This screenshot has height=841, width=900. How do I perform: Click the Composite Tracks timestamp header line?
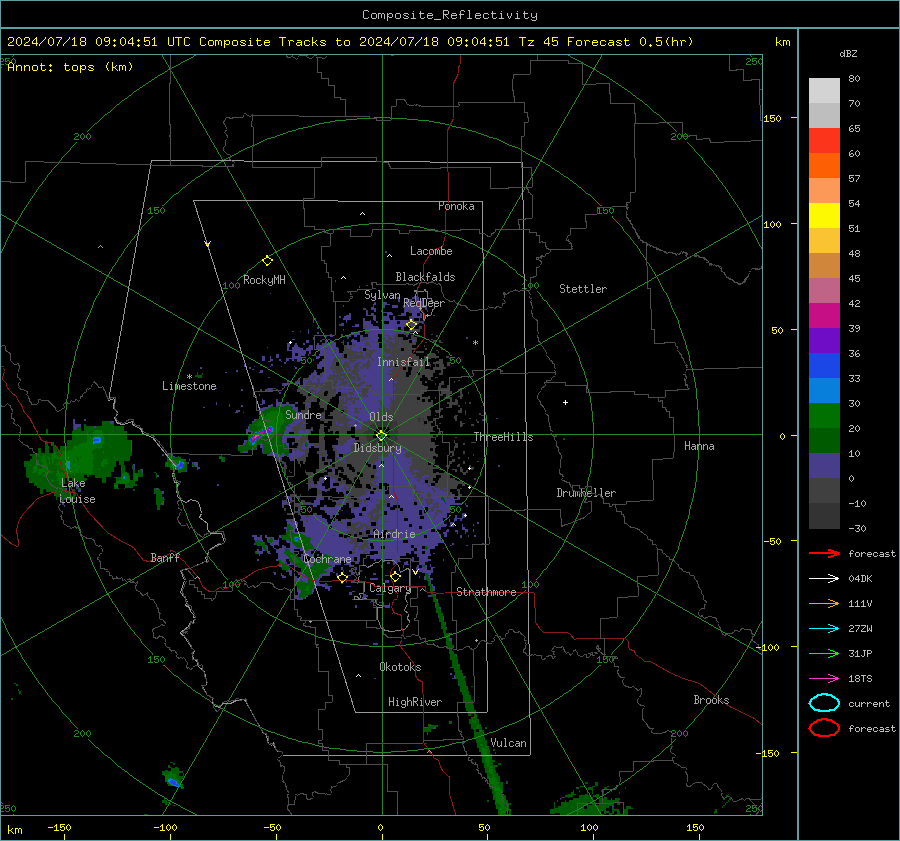pos(350,42)
